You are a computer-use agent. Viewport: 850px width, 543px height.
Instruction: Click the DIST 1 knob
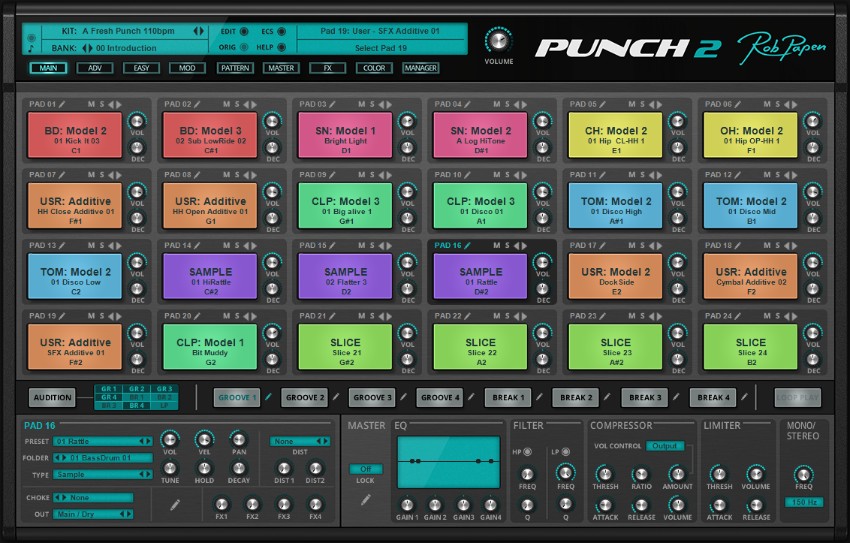coord(284,468)
